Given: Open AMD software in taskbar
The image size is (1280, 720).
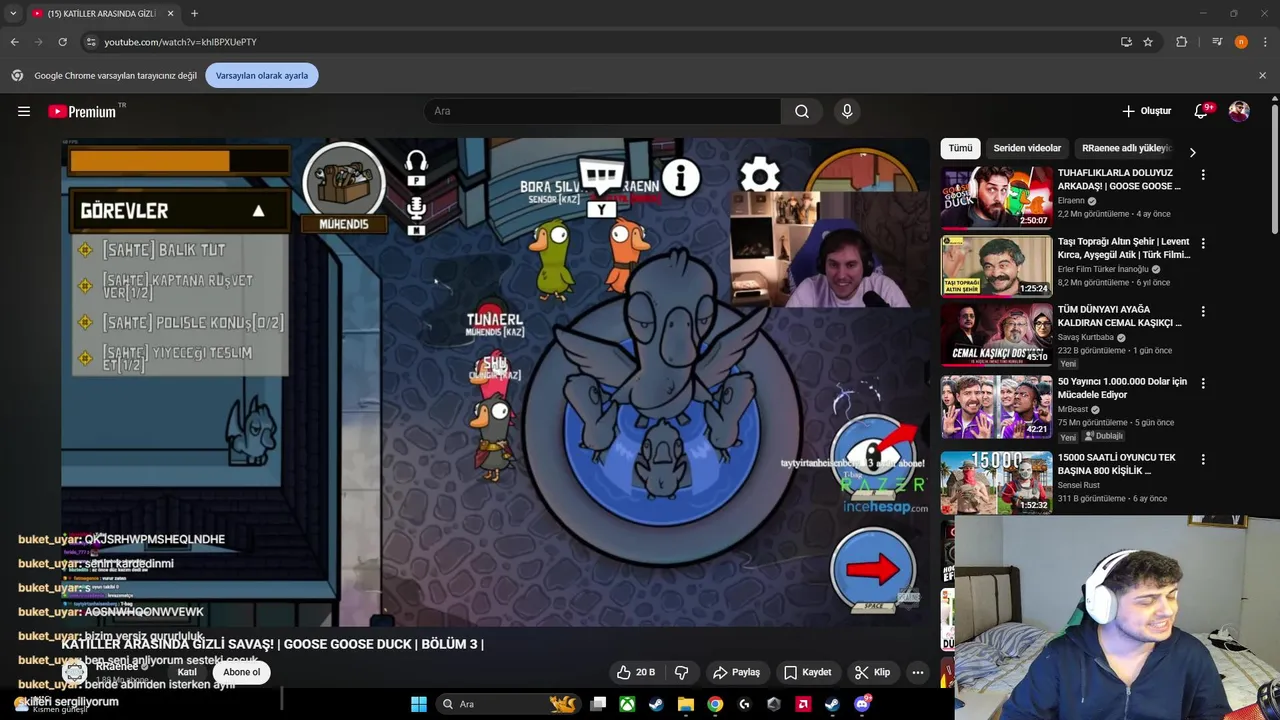Looking at the screenshot, I should tap(803, 704).
